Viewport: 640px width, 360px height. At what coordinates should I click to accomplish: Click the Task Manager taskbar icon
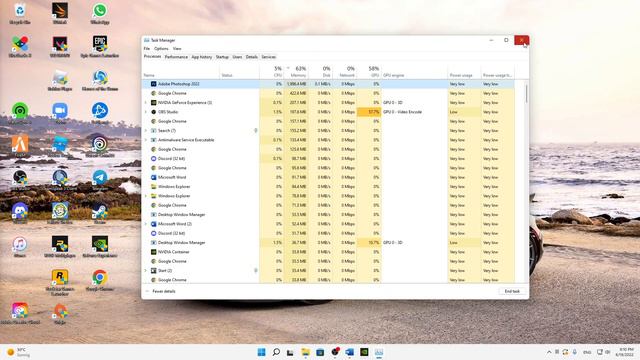[x=379, y=352]
